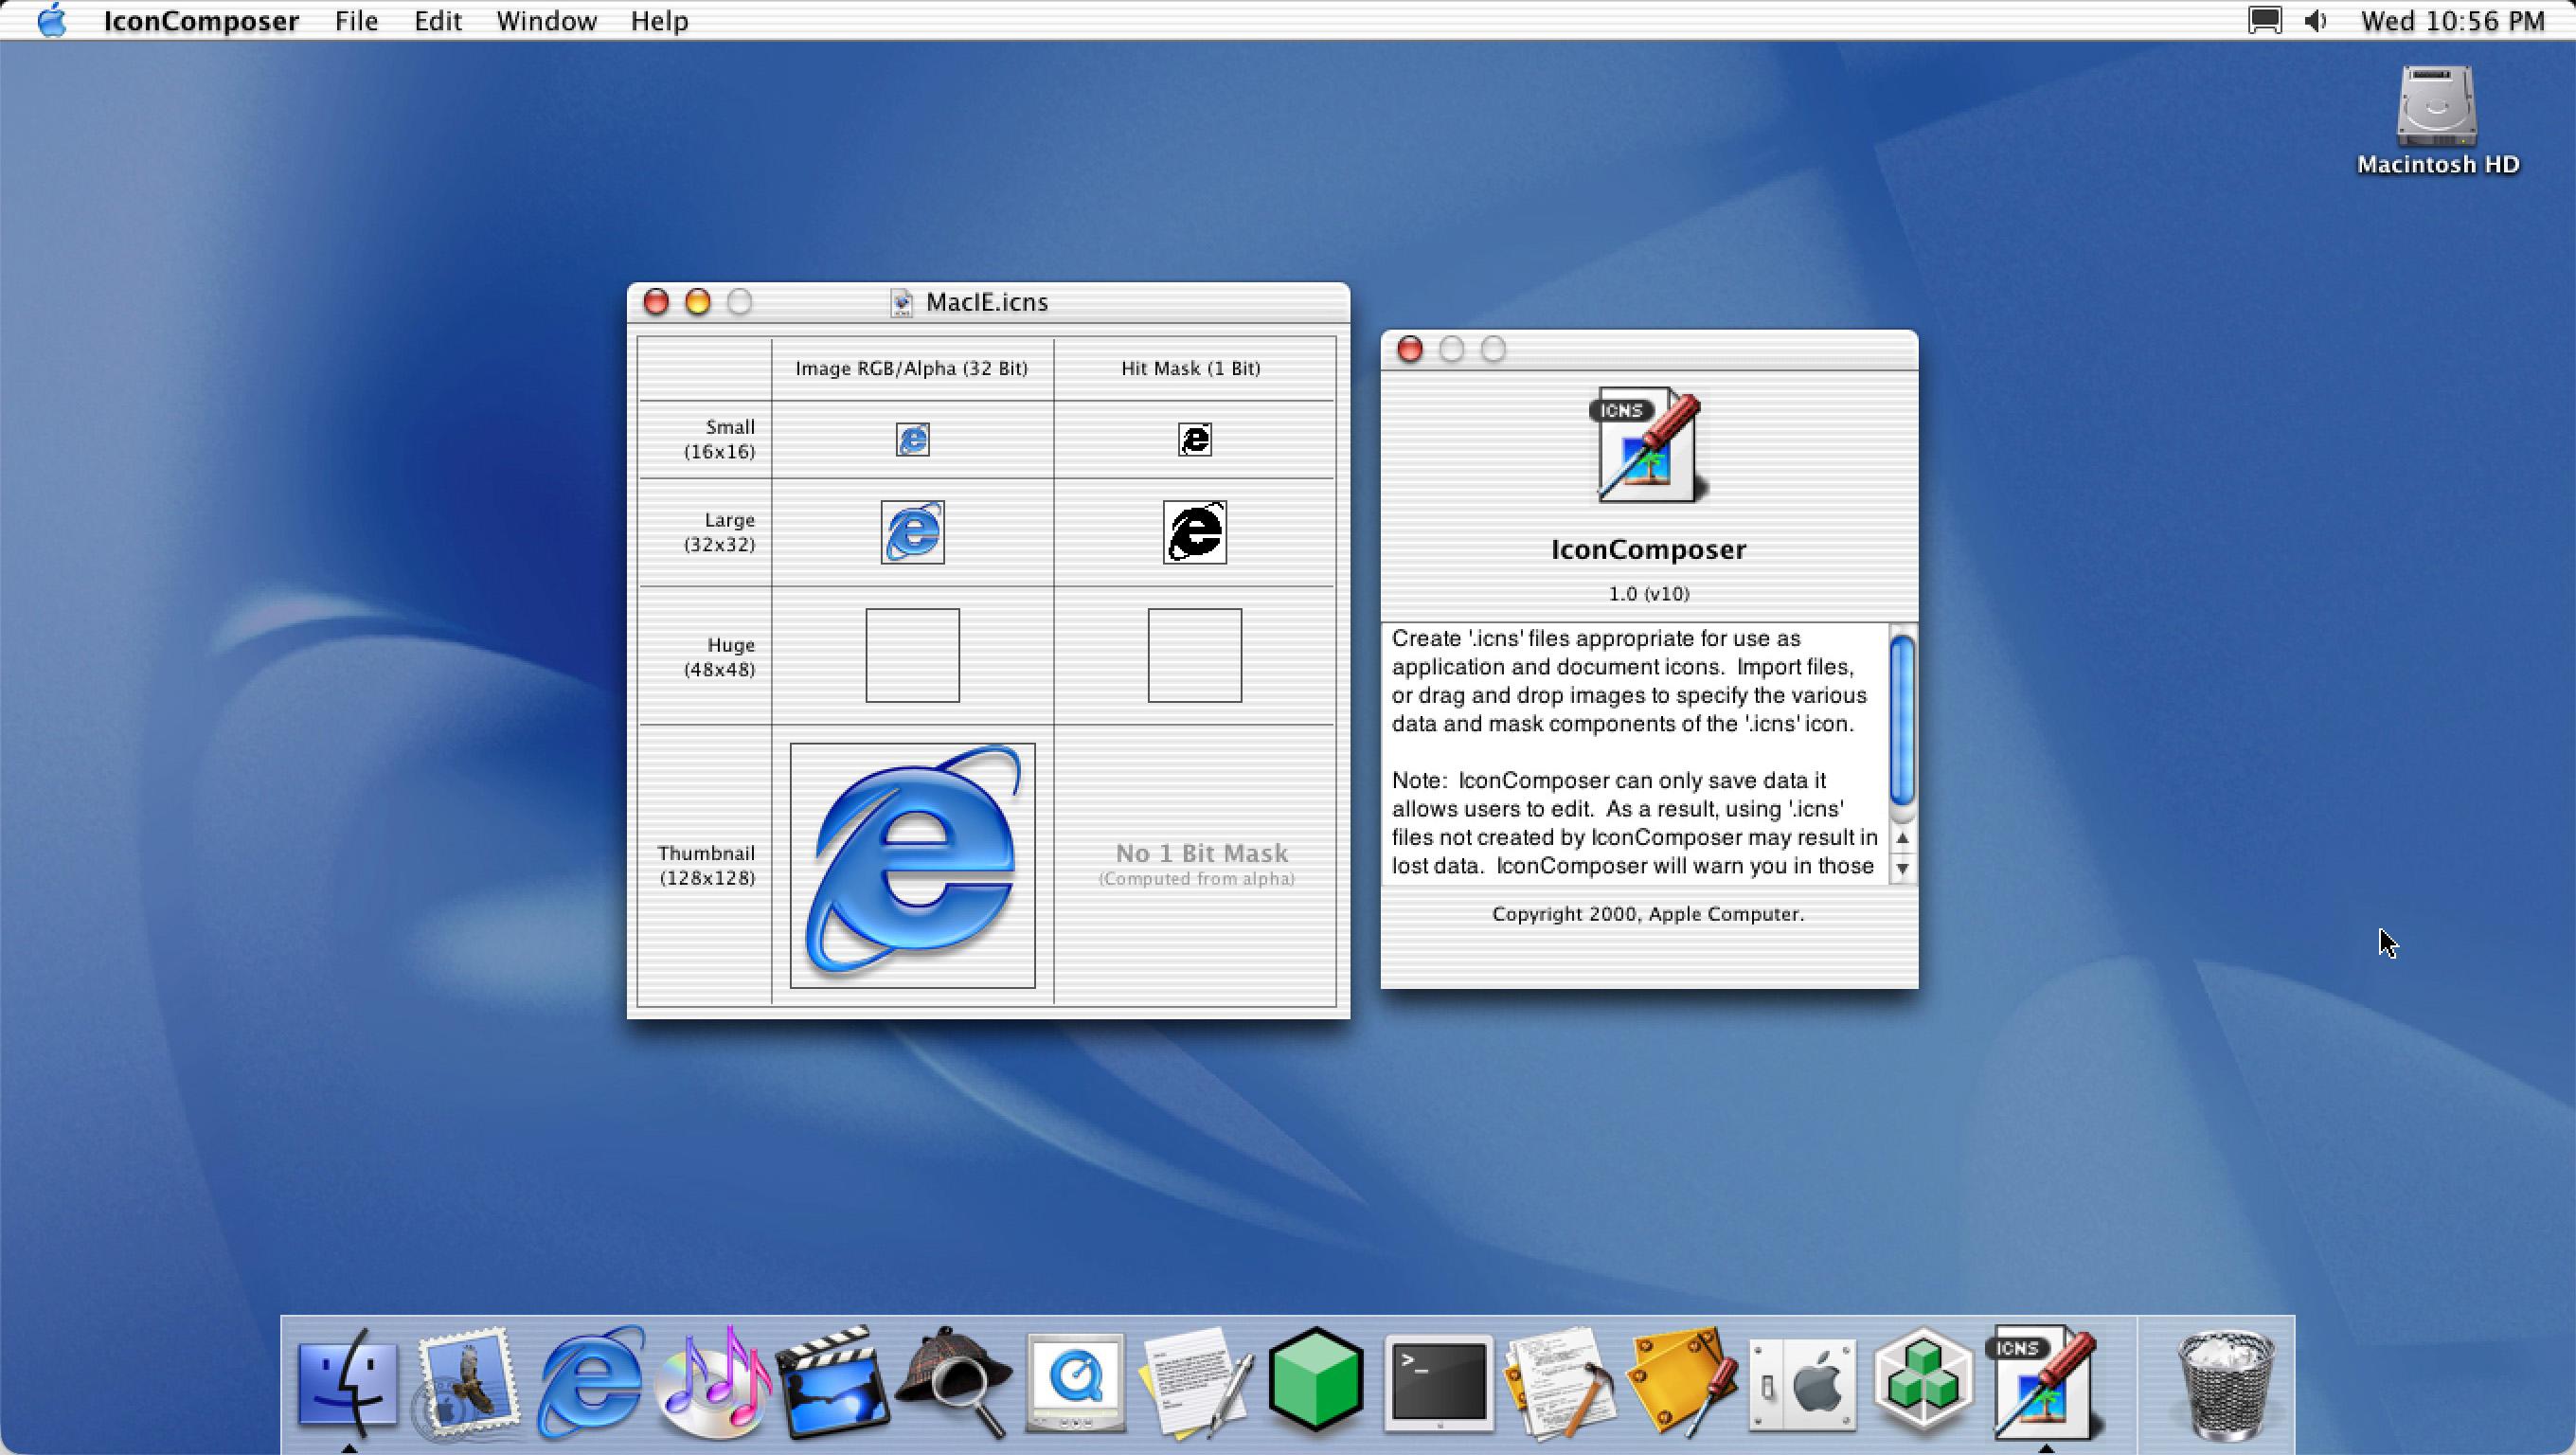Click the MacIE.icns title document icon

(902, 302)
